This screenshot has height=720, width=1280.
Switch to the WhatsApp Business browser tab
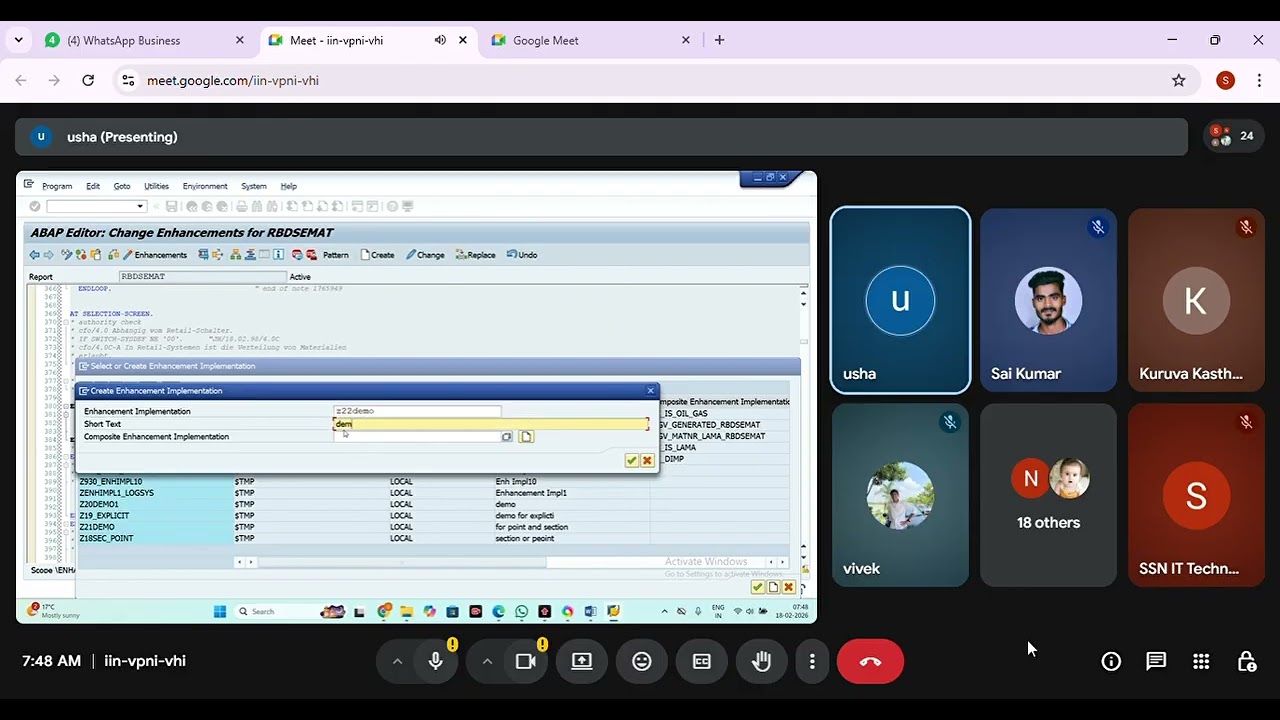(x=145, y=40)
